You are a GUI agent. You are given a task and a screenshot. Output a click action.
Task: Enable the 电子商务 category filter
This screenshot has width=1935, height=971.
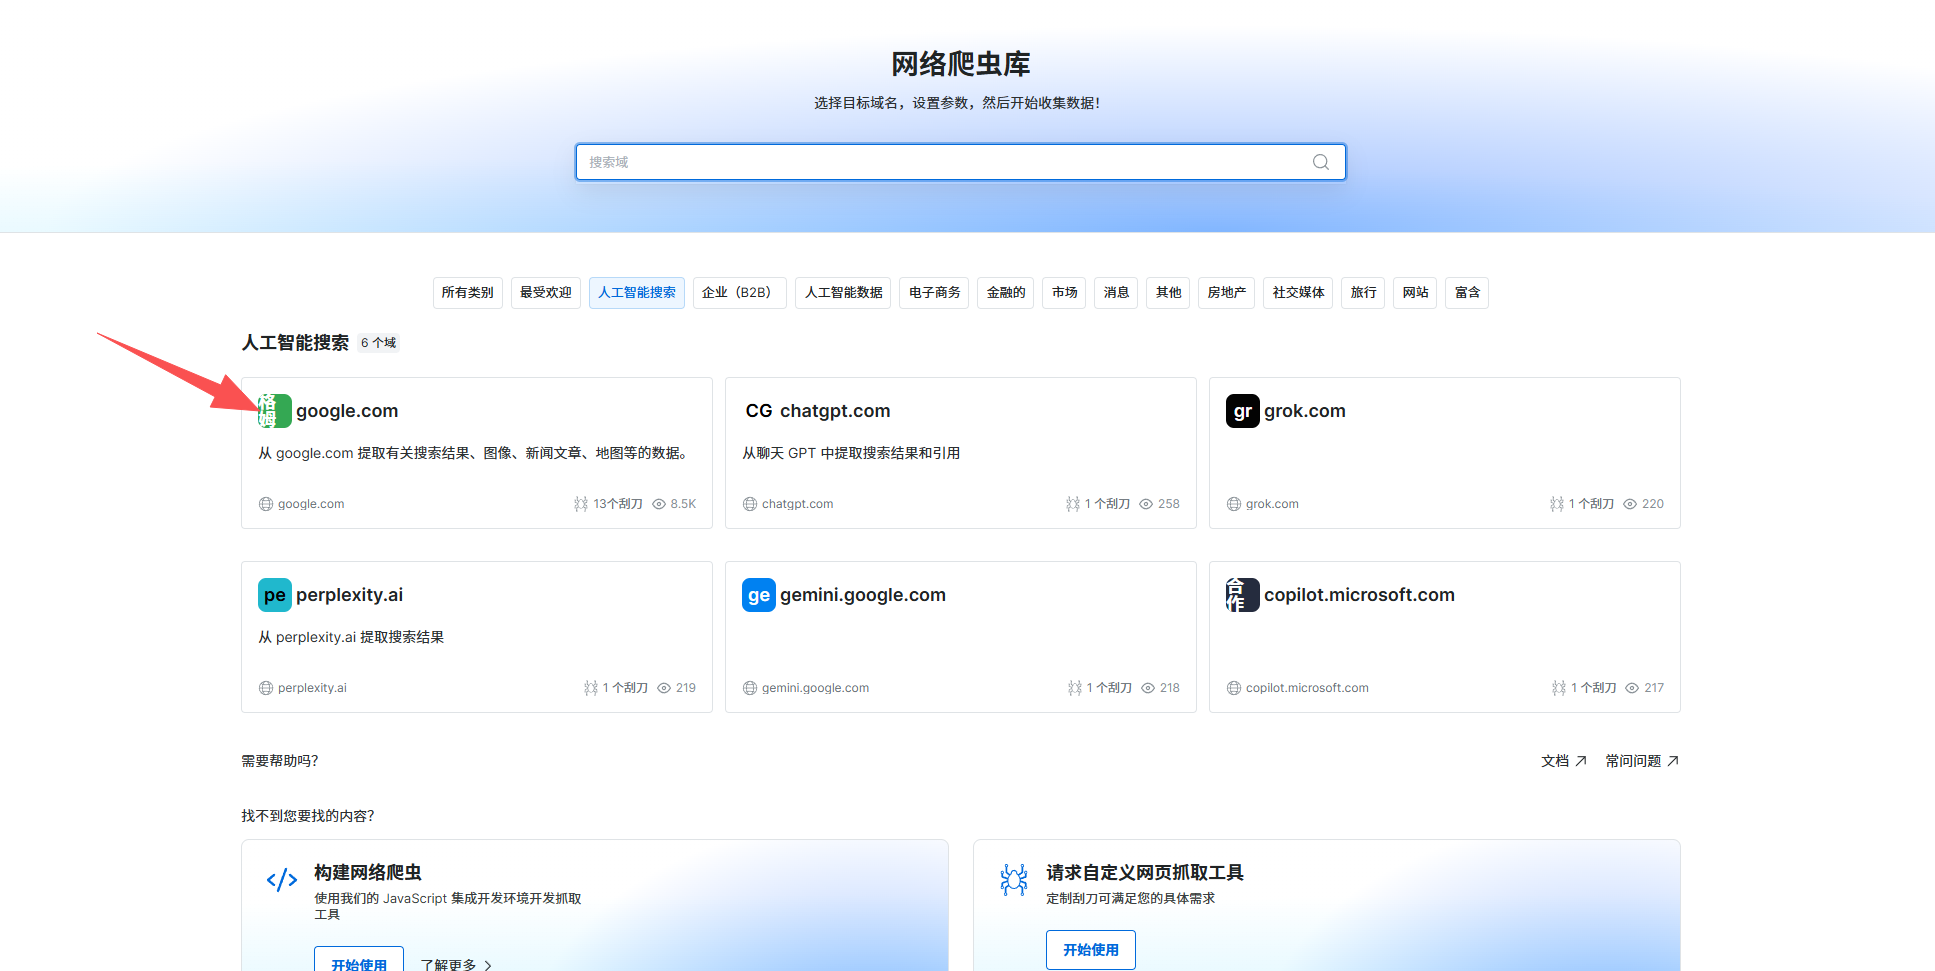[x=933, y=292]
